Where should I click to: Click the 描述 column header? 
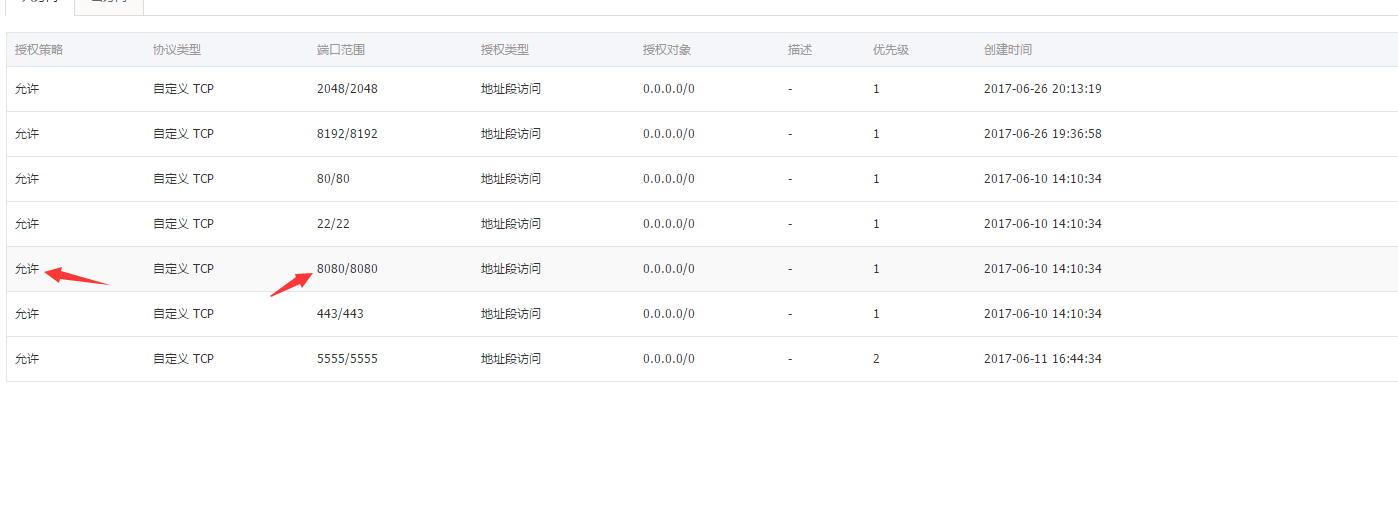(800, 49)
